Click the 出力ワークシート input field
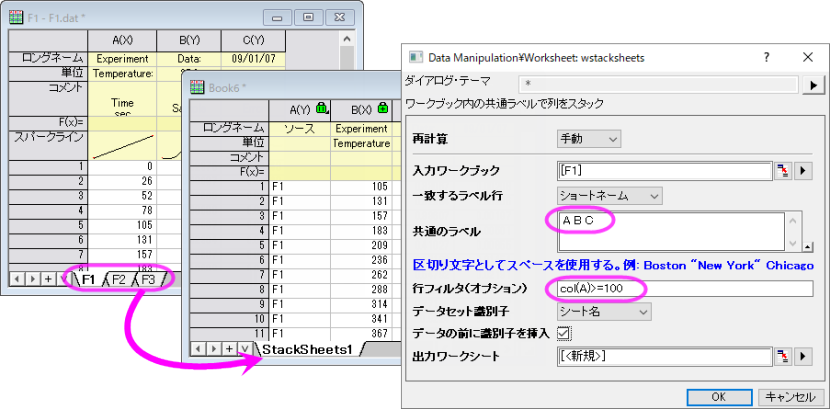The image size is (830, 409). tap(664, 356)
